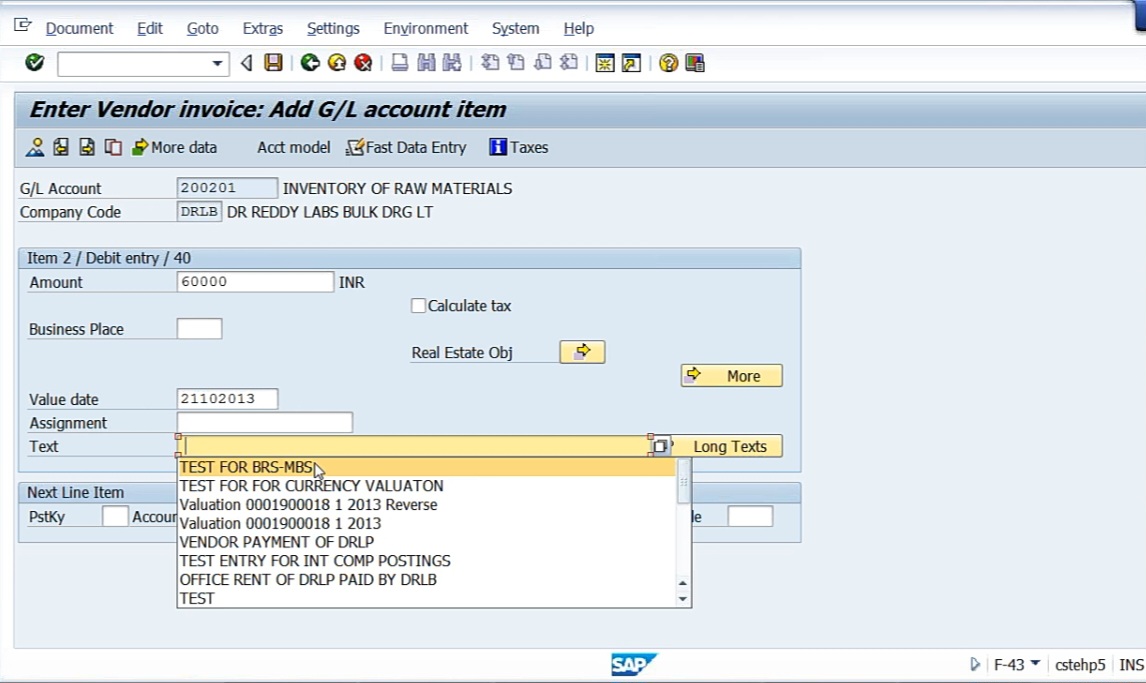Open the Settings menu

point(333,28)
